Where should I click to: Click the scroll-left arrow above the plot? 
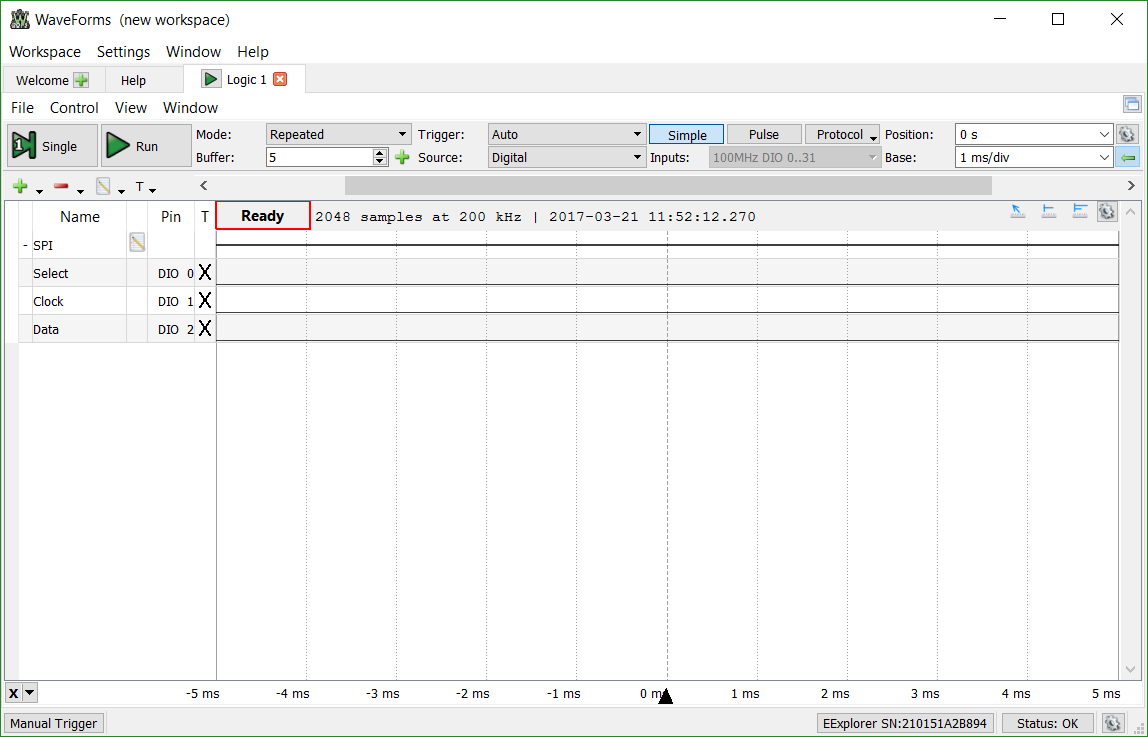(204, 185)
